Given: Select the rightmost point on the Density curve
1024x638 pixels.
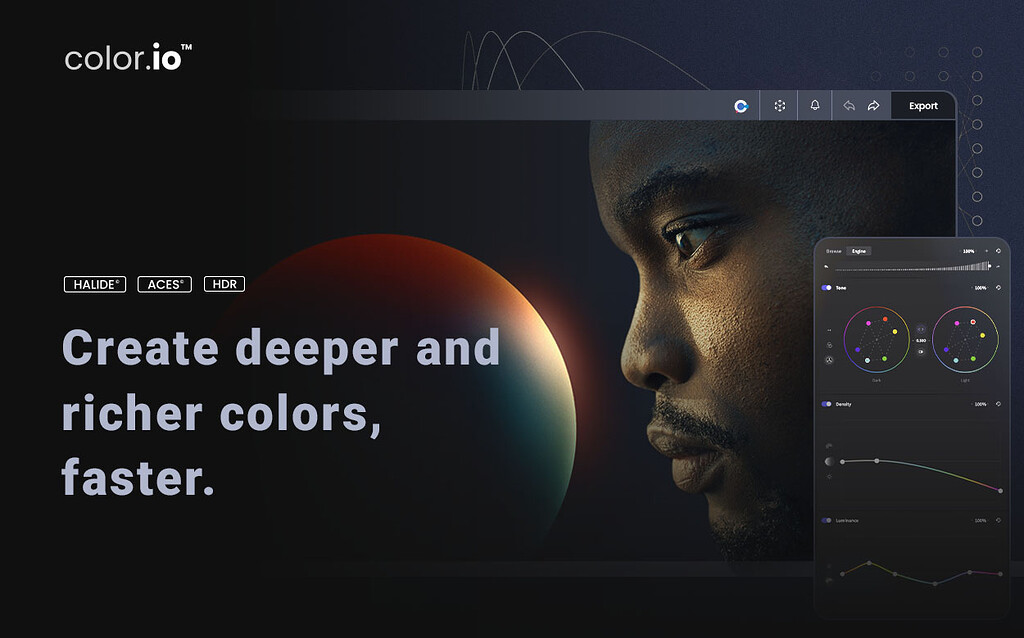Looking at the screenshot, I should pos(1000,490).
